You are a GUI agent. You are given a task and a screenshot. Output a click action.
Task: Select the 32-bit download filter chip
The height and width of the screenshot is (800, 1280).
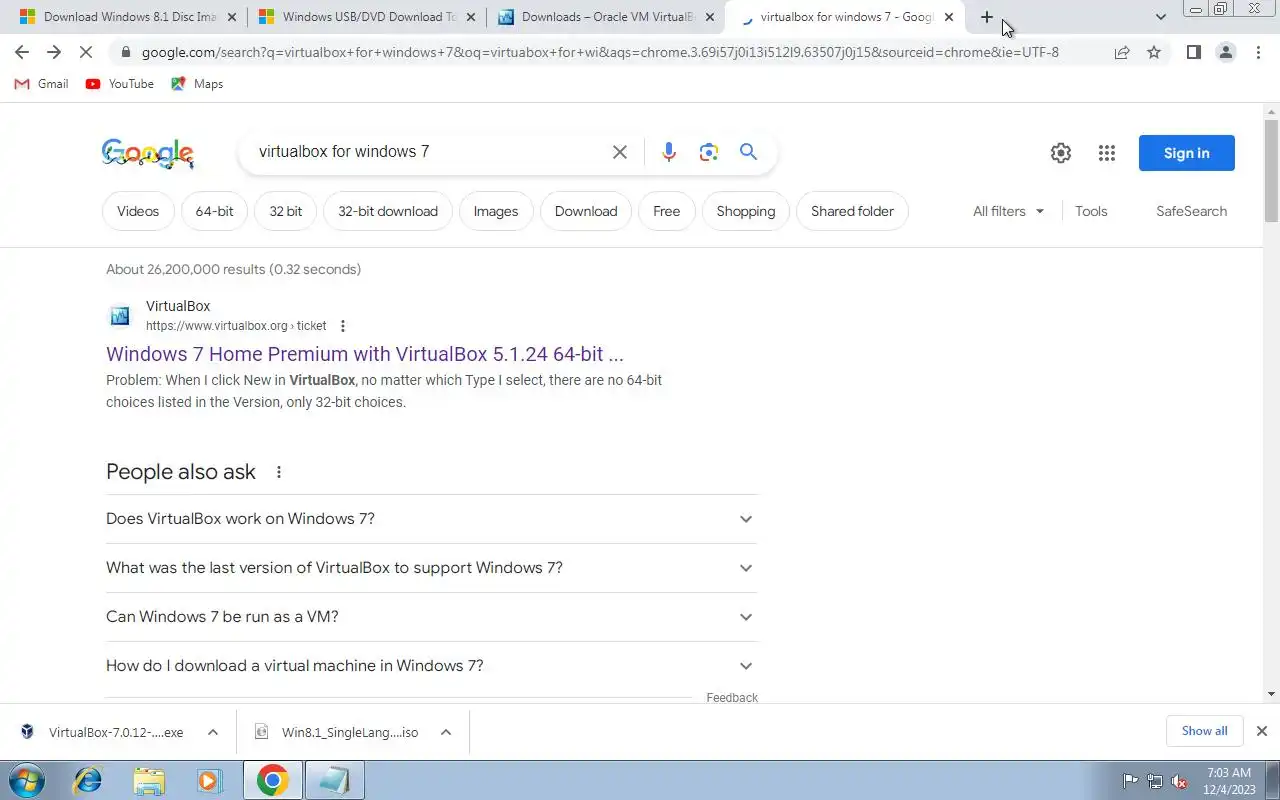coord(388,211)
